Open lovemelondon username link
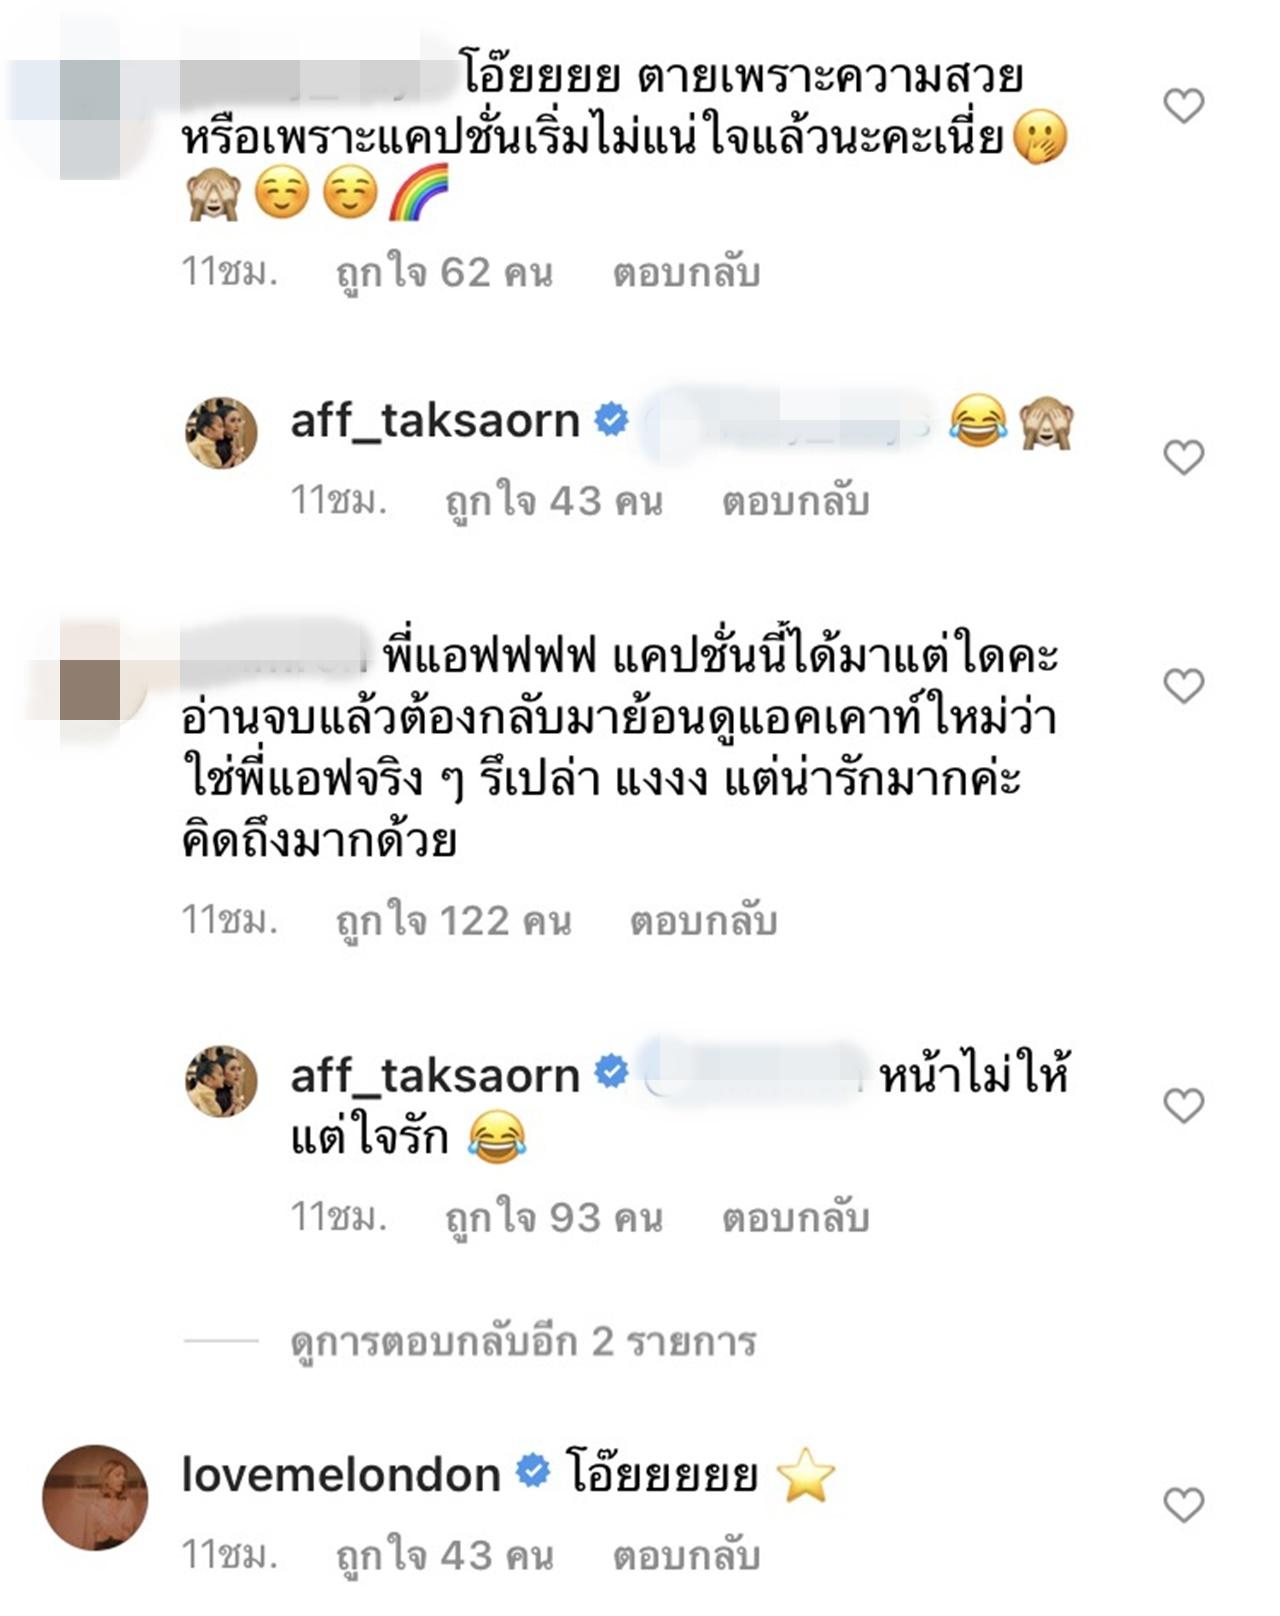1280x1616 pixels. [341, 1475]
